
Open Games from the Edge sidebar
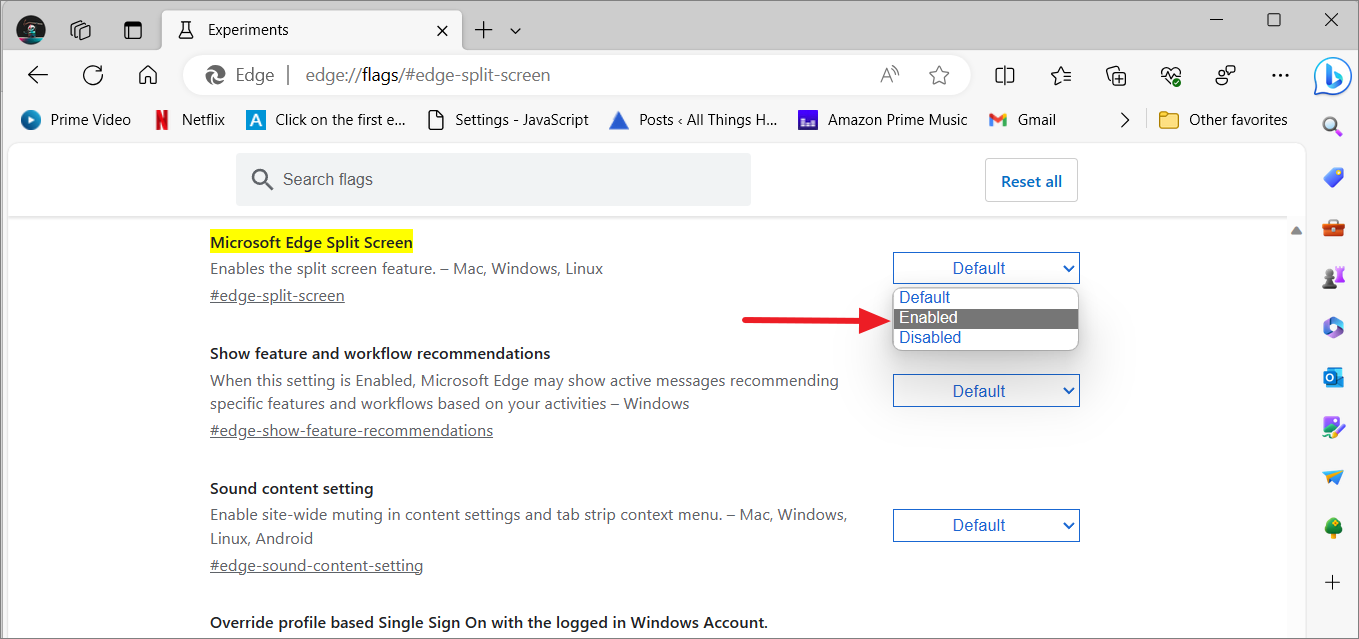(1333, 277)
